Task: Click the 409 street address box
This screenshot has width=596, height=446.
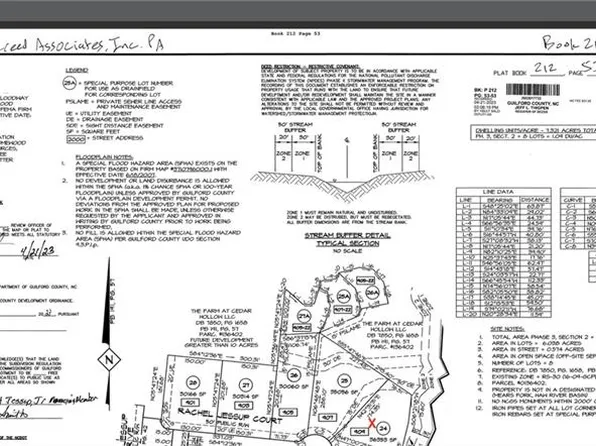Action: pos(358,432)
